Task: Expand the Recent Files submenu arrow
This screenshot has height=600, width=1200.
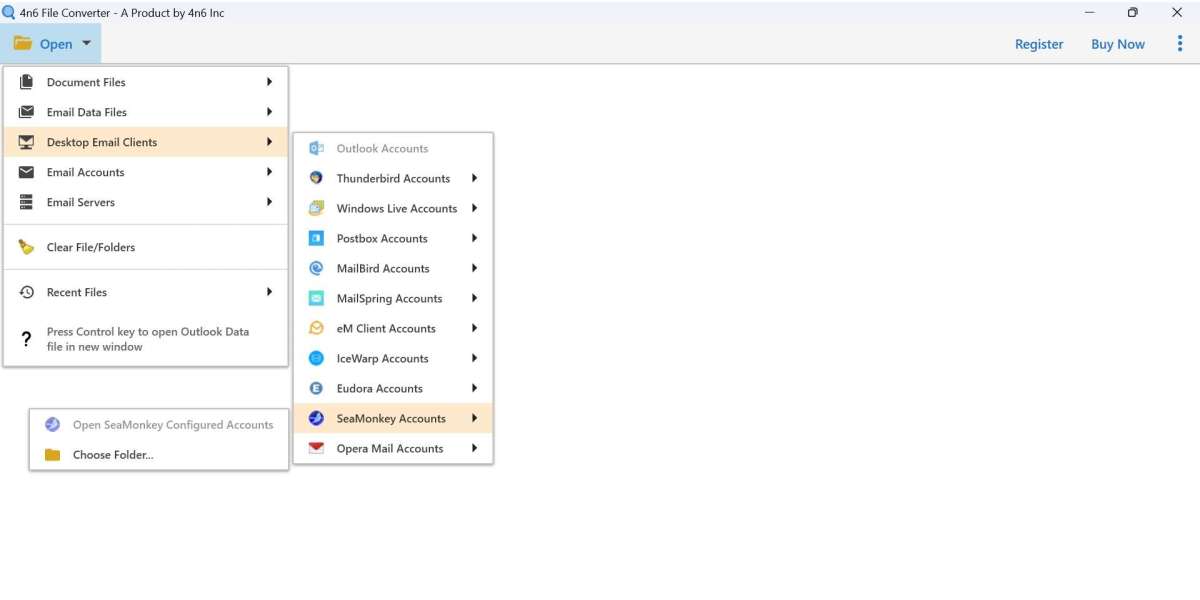Action: (x=270, y=292)
